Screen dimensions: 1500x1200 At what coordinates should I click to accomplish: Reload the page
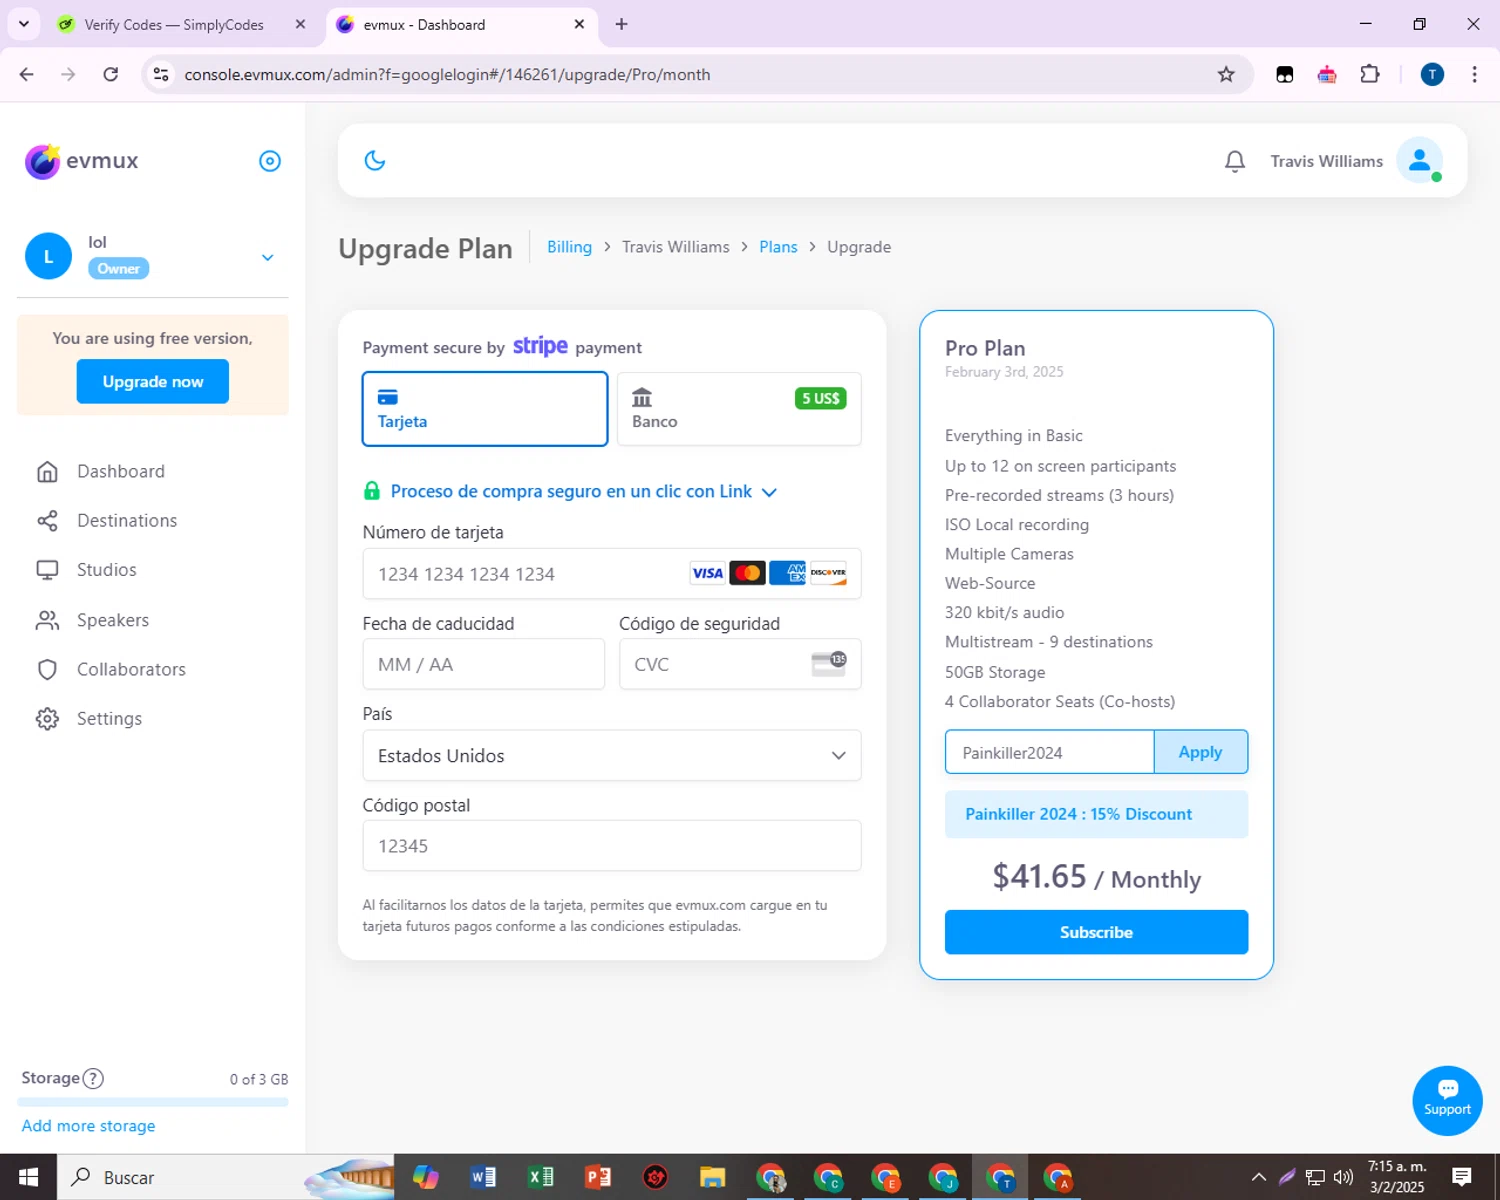click(110, 74)
